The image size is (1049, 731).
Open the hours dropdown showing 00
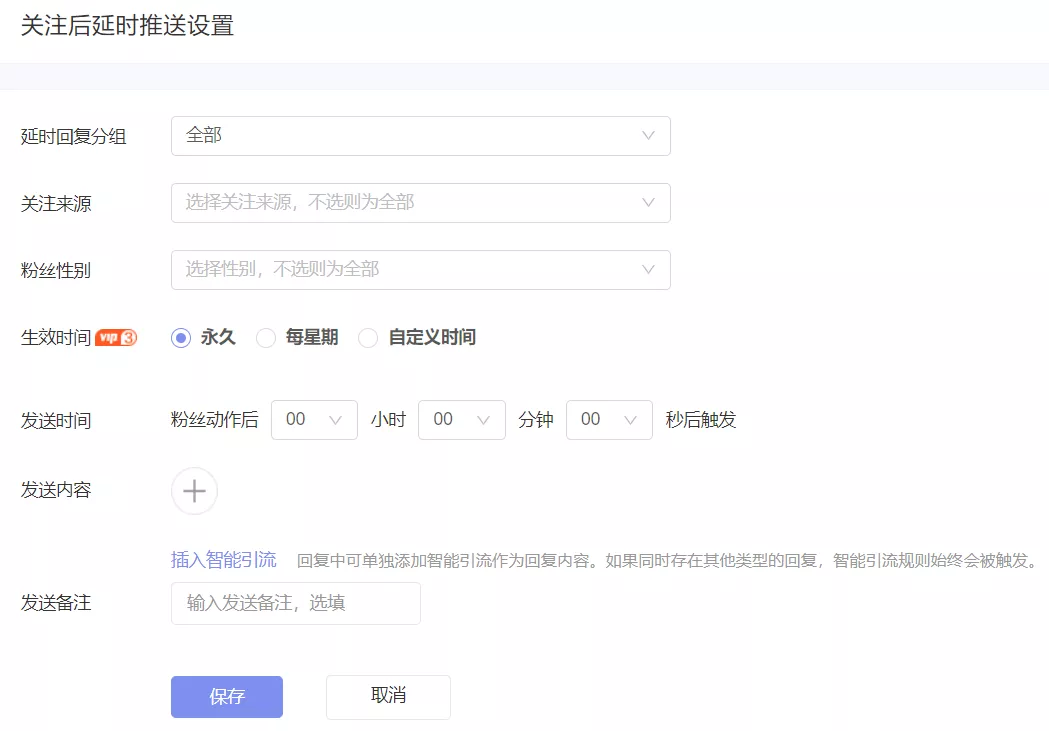point(314,420)
